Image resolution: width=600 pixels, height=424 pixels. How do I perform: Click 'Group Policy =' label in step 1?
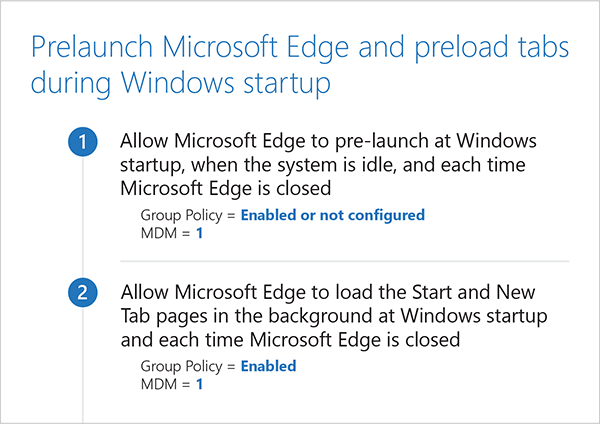(187, 215)
